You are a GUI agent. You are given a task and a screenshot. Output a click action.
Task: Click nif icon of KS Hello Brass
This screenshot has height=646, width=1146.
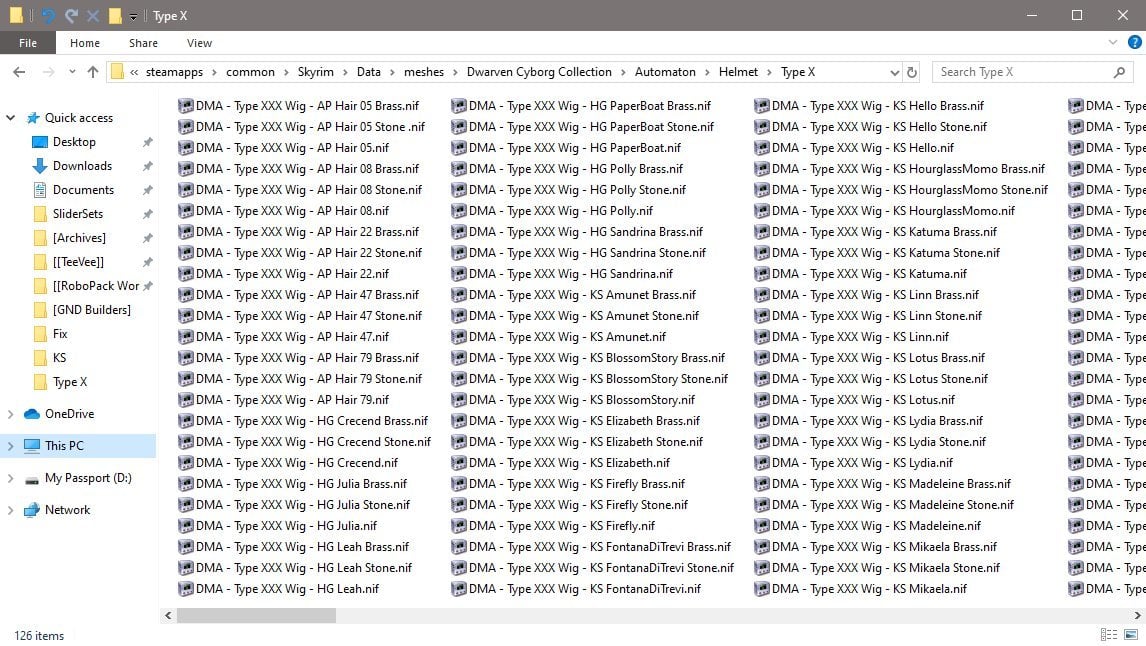tap(761, 106)
